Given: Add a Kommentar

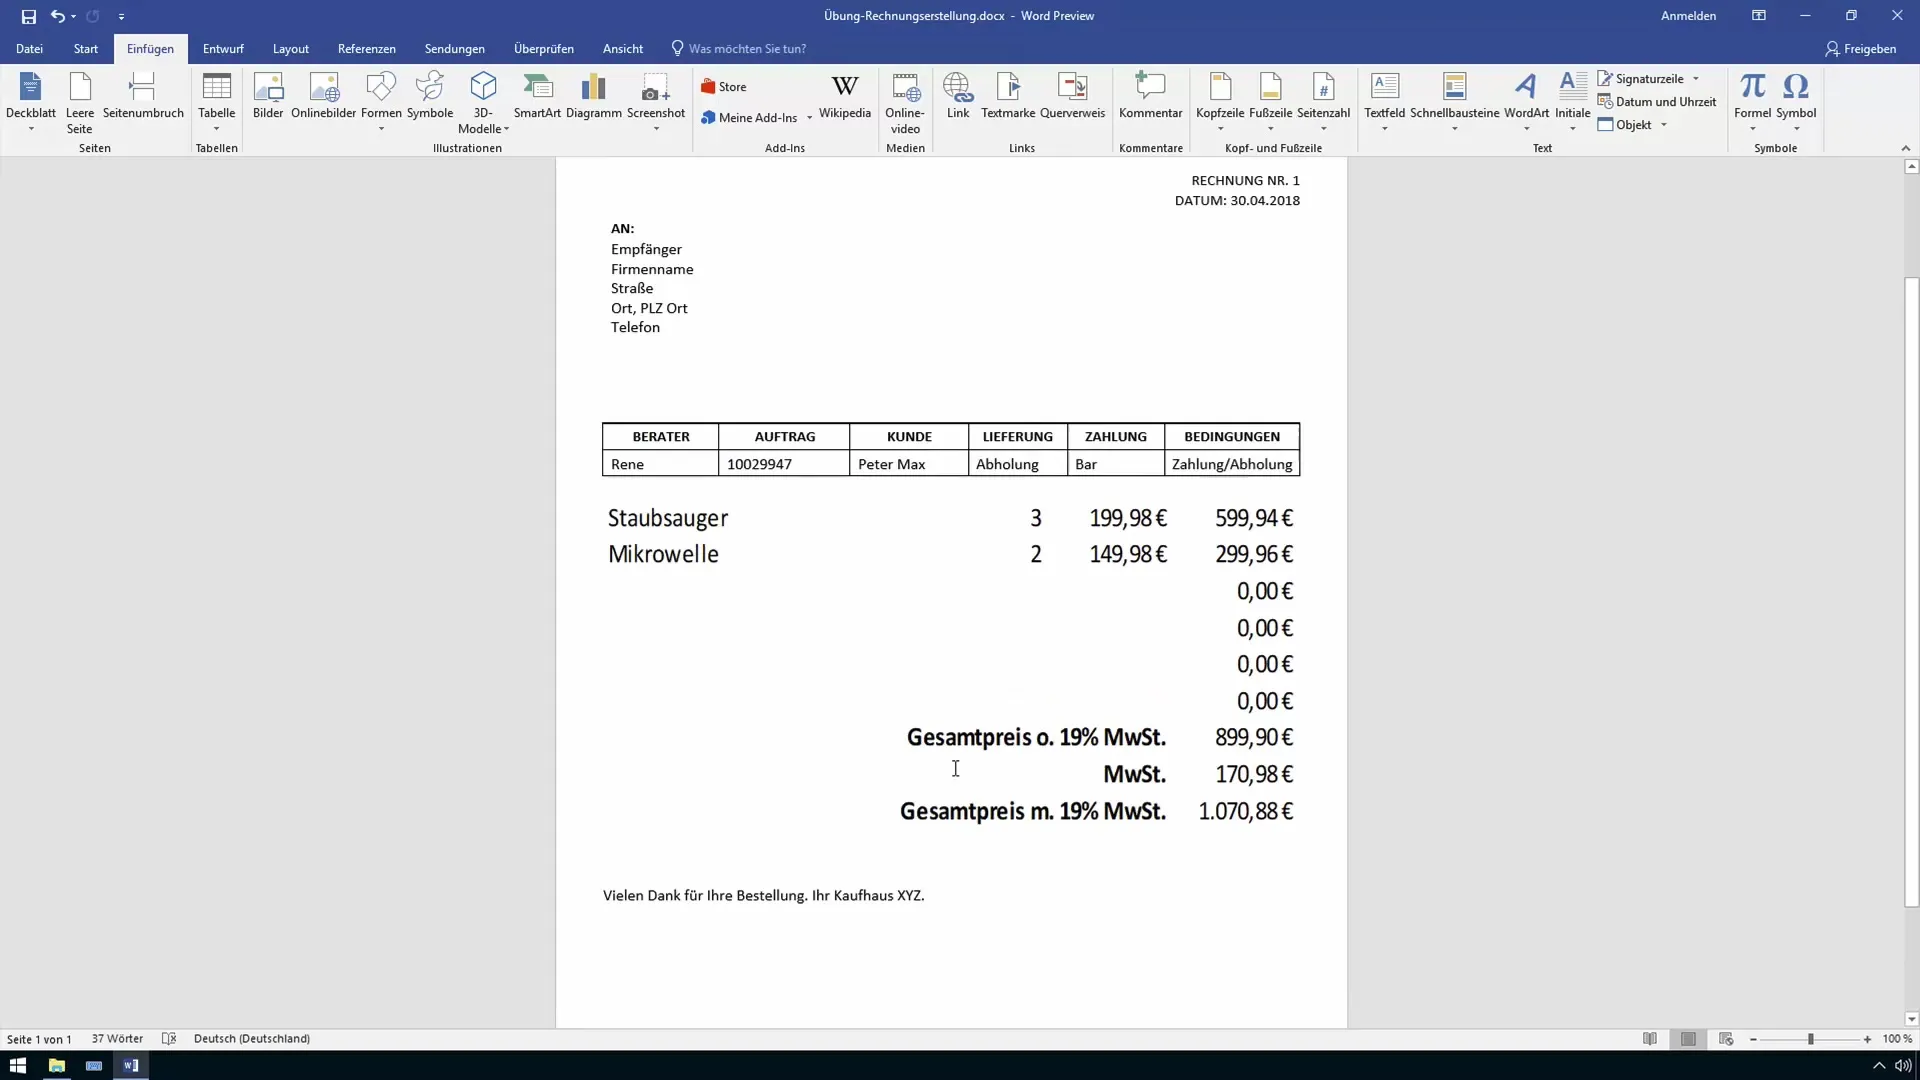Looking at the screenshot, I should 1150,97.
